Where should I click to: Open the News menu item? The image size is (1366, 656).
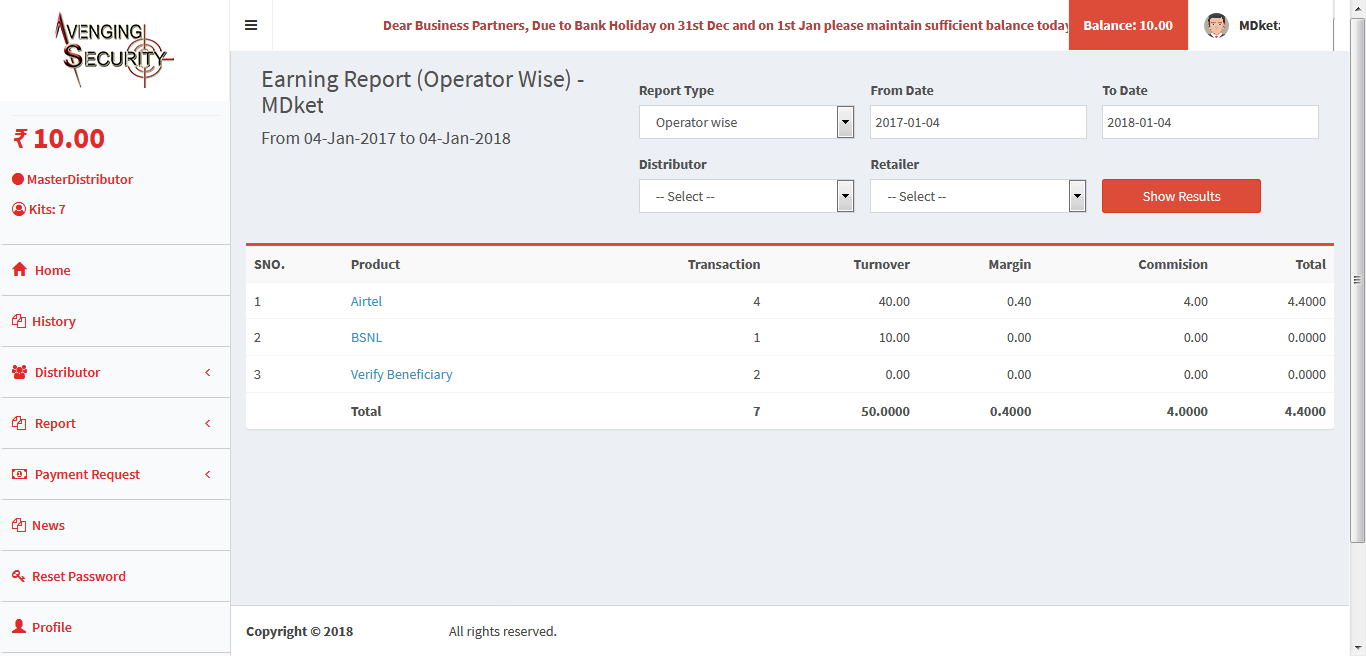pyautogui.click(x=115, y=525)
